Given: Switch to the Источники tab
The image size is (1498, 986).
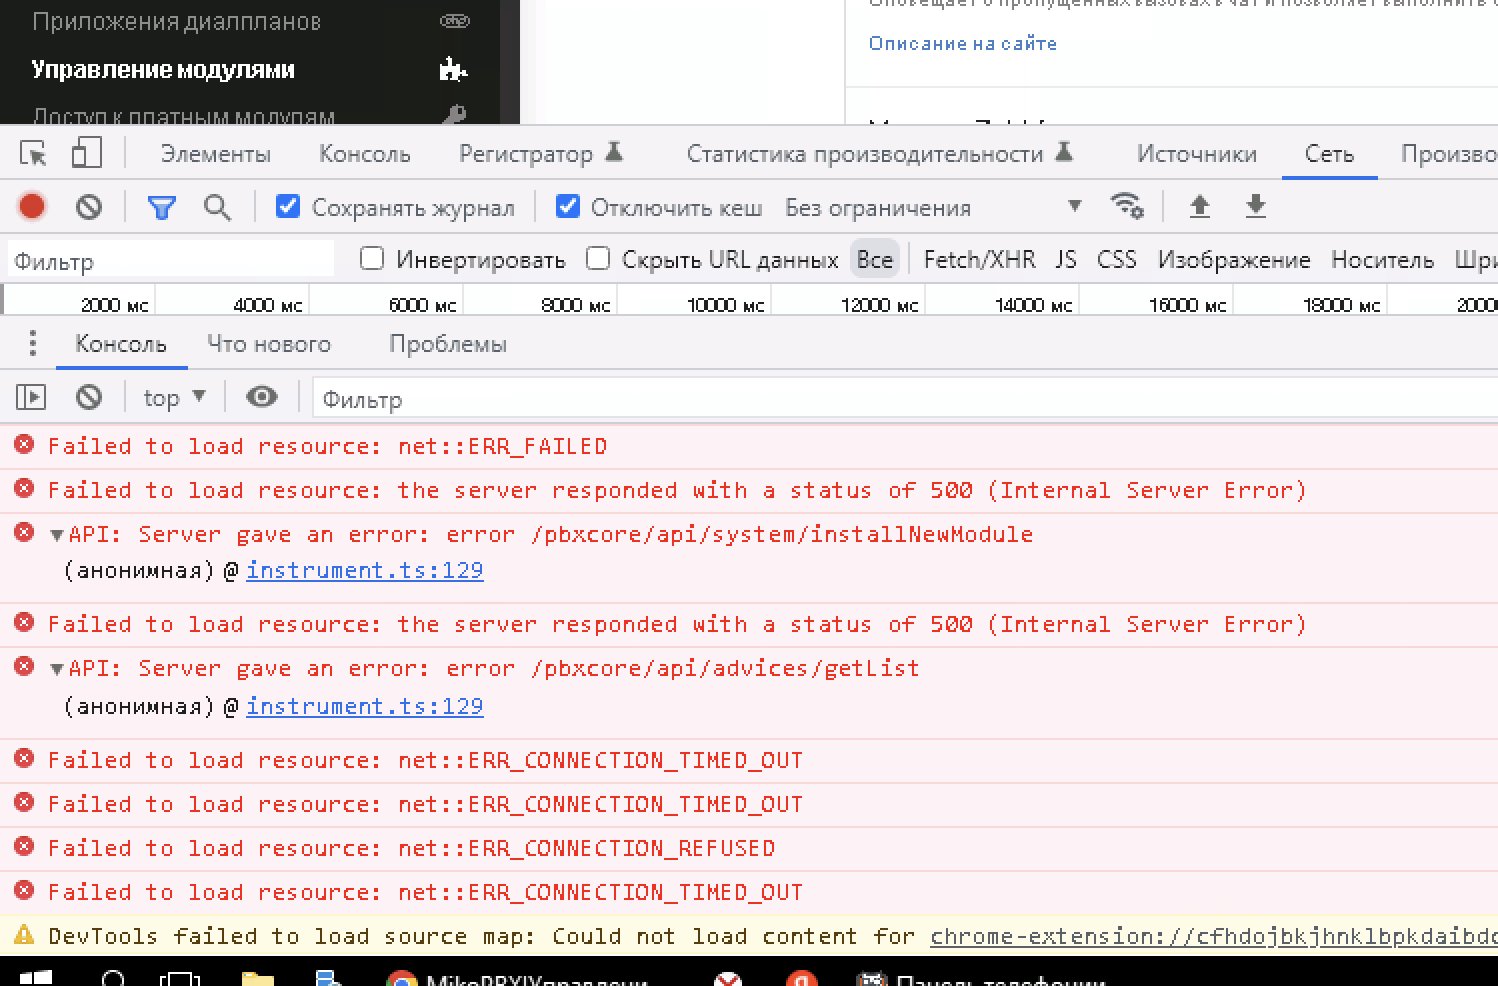Looking at the screenshot, I should pos(1196,153).
